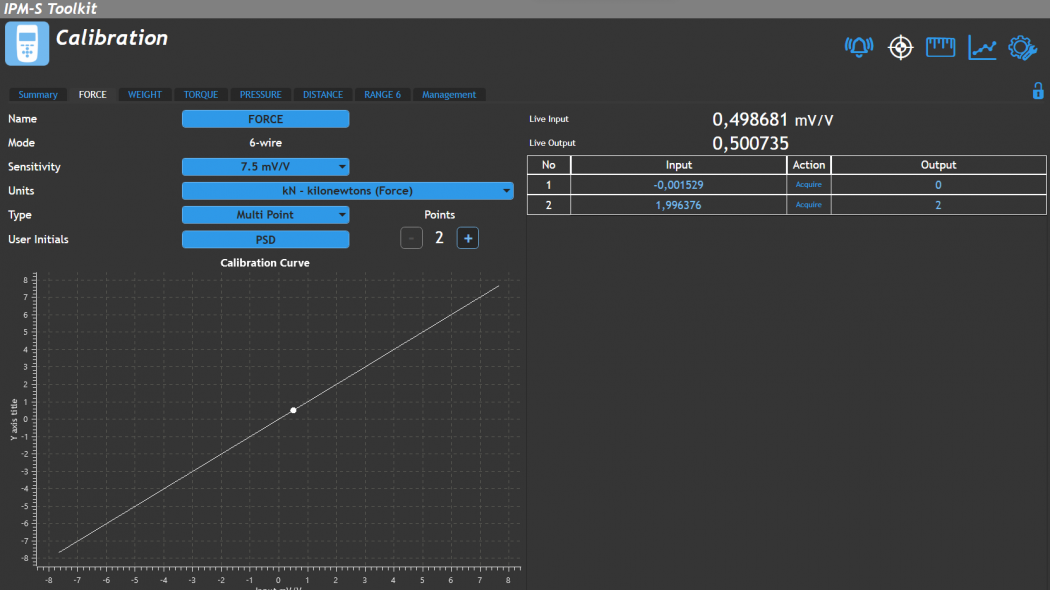Open the calibration ruler icon

[x=940, y=47]
